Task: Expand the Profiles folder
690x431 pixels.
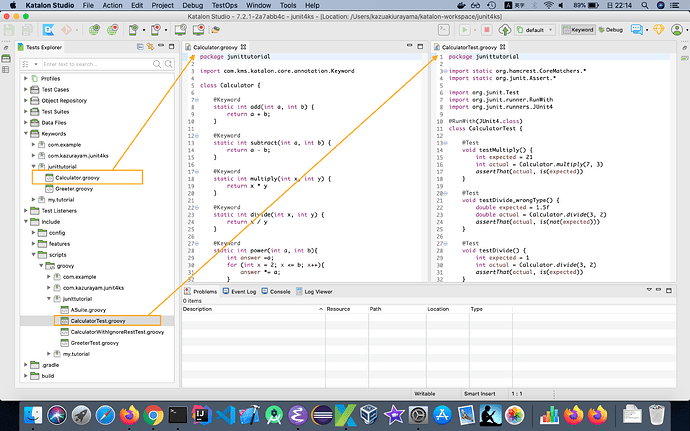Action: (x=26, y=78)
